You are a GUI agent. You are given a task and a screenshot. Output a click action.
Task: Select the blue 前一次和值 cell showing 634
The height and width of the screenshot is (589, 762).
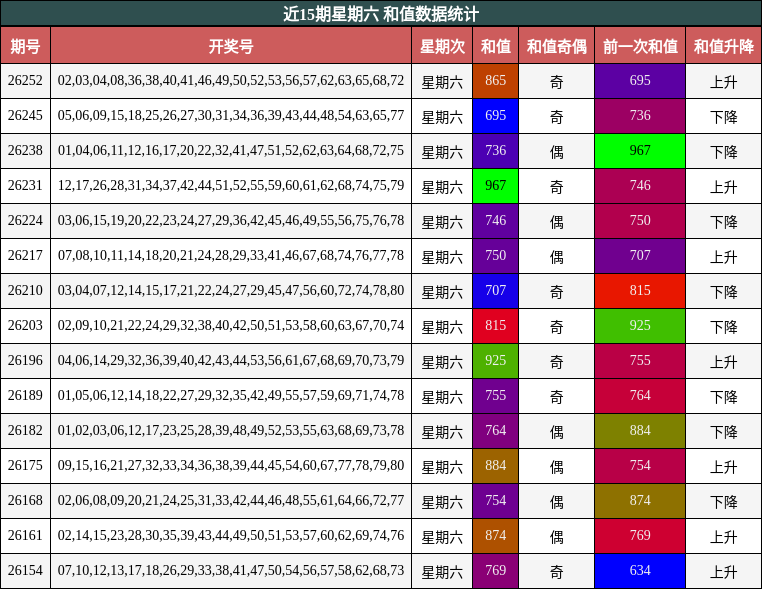[x=640, y=571]
